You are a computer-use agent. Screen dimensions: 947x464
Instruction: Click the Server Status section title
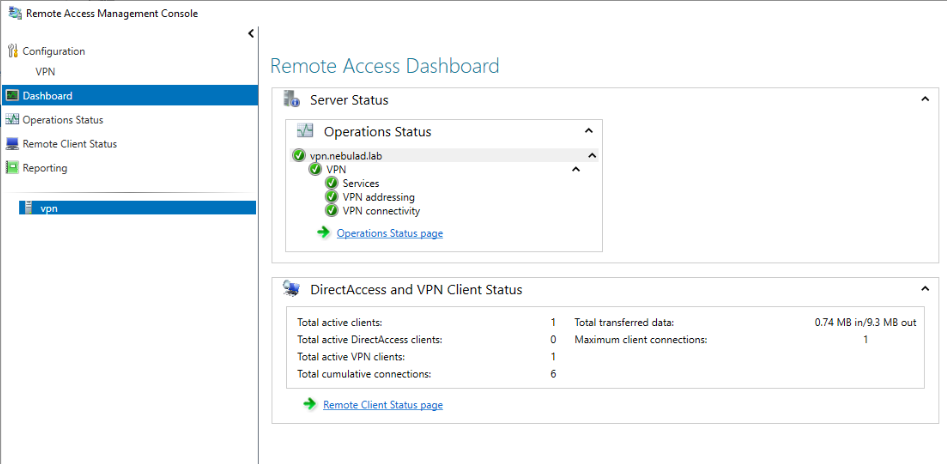[349, 100]
